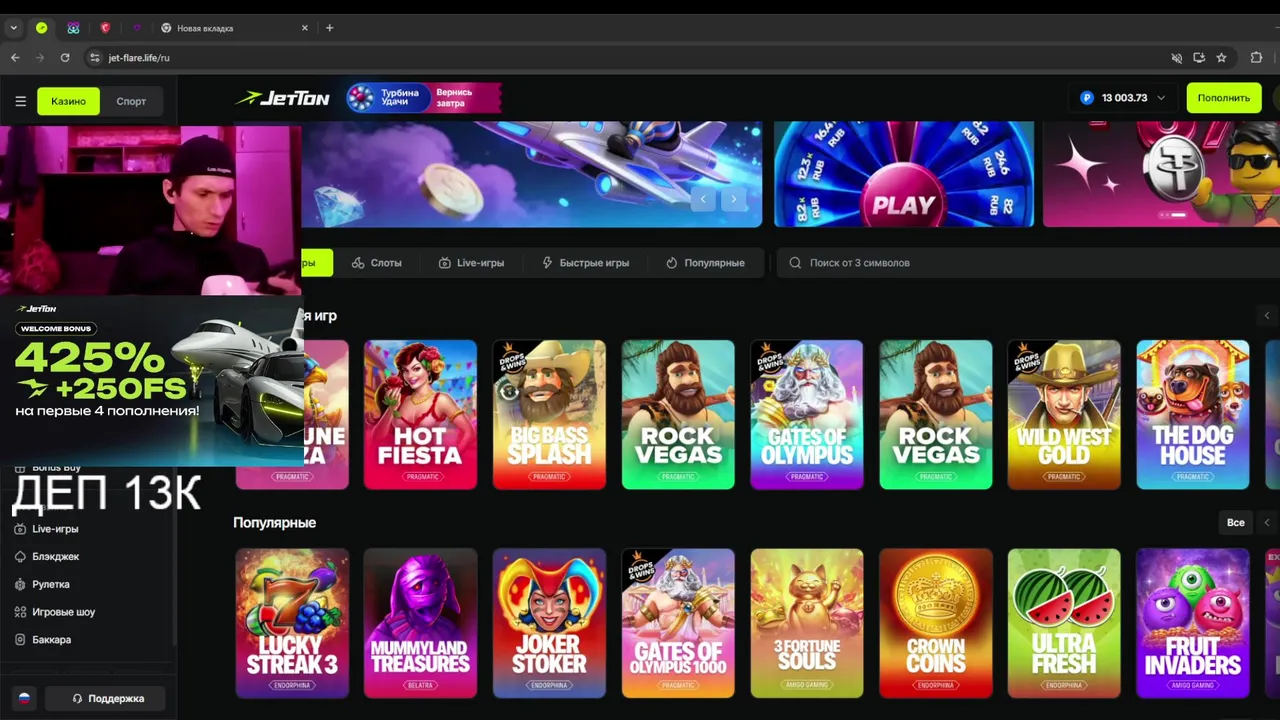The height and width of the screenshot is (720, 1280).
Task: Open the Wild West Gold game
Action: click(x=1064, y=415)
